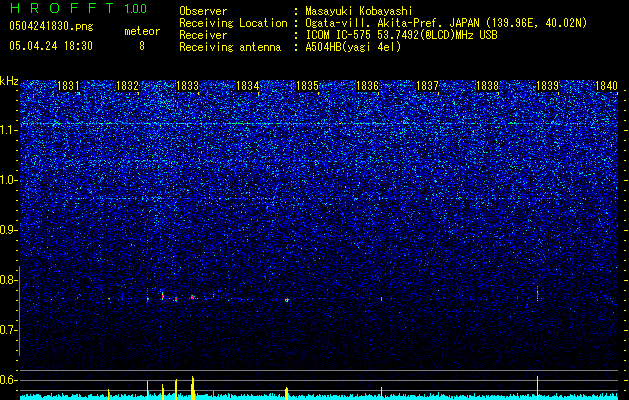629x400 pixels.
Task: Click the A504HB(yagi 4el) antenna text
Action: pos(353,47)
